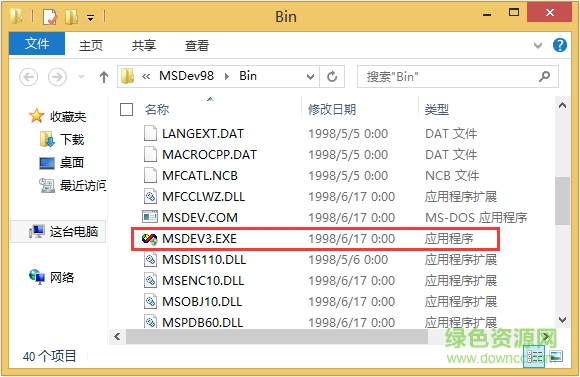Open the Customize Quick Access Toolbar dropdown

click(91, 17)
